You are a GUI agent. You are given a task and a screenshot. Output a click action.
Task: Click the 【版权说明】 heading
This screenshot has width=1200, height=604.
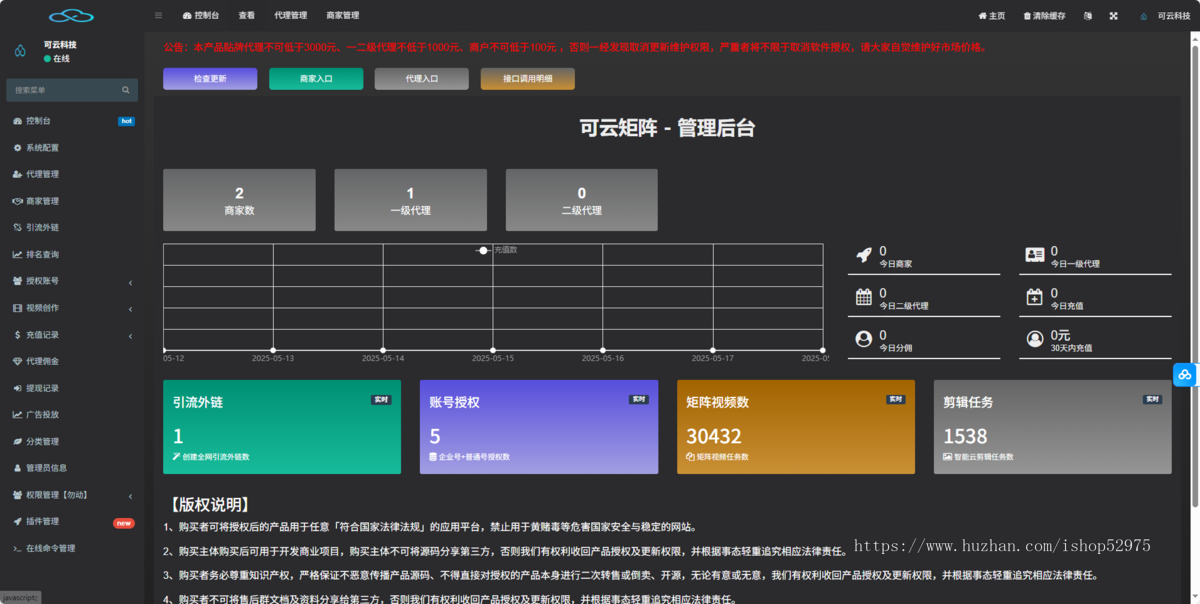[x=209, y=505]
